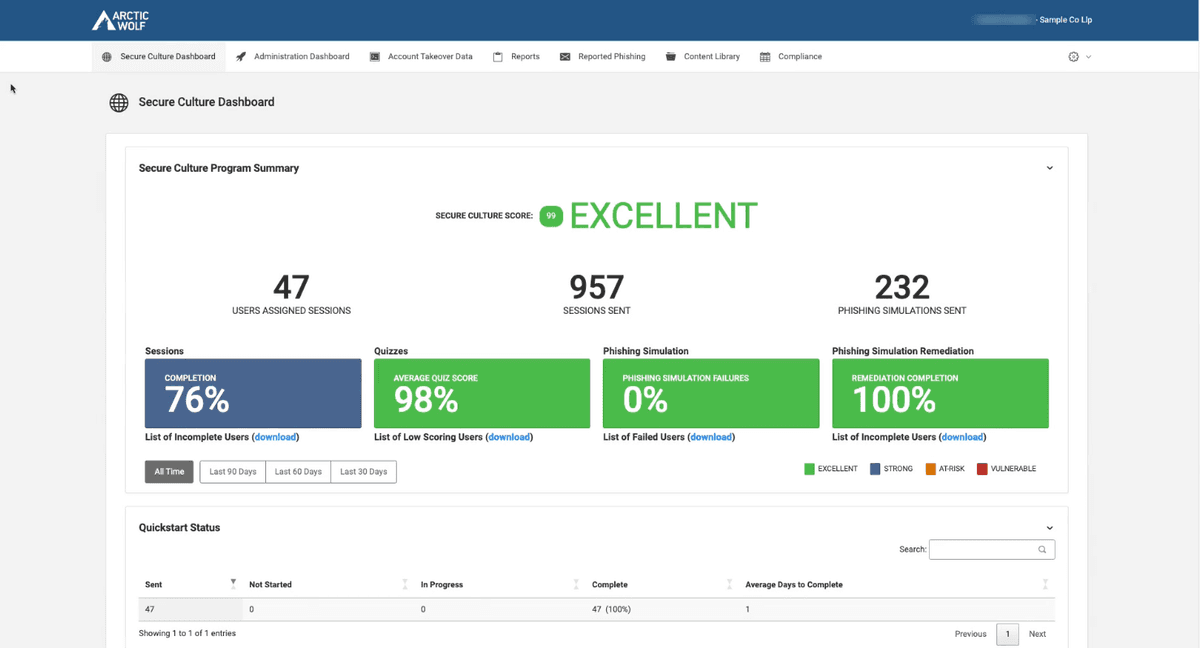Download the List of Low Scoring Users

[x=509, y=437]
